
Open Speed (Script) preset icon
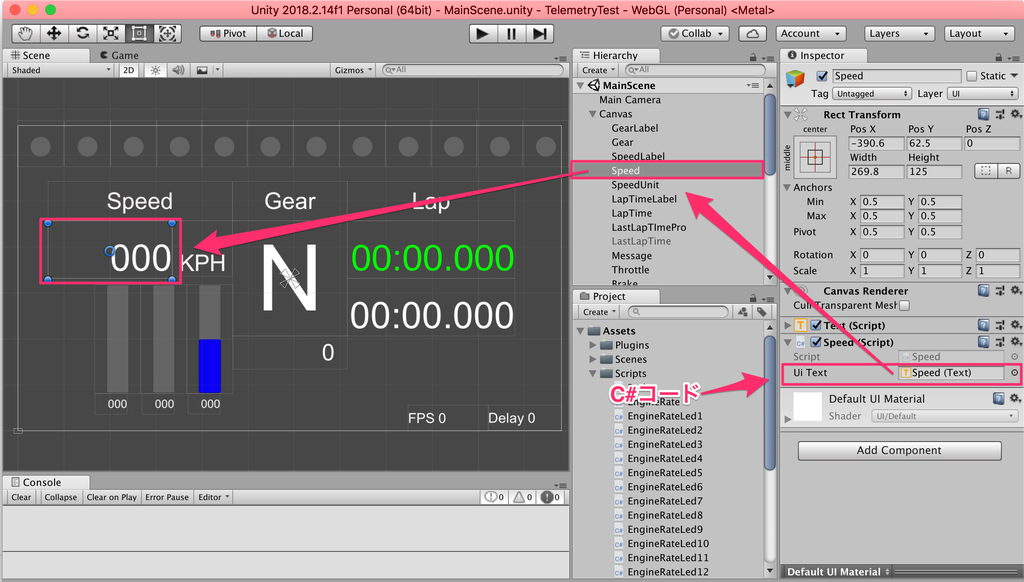click(1000, 342)
